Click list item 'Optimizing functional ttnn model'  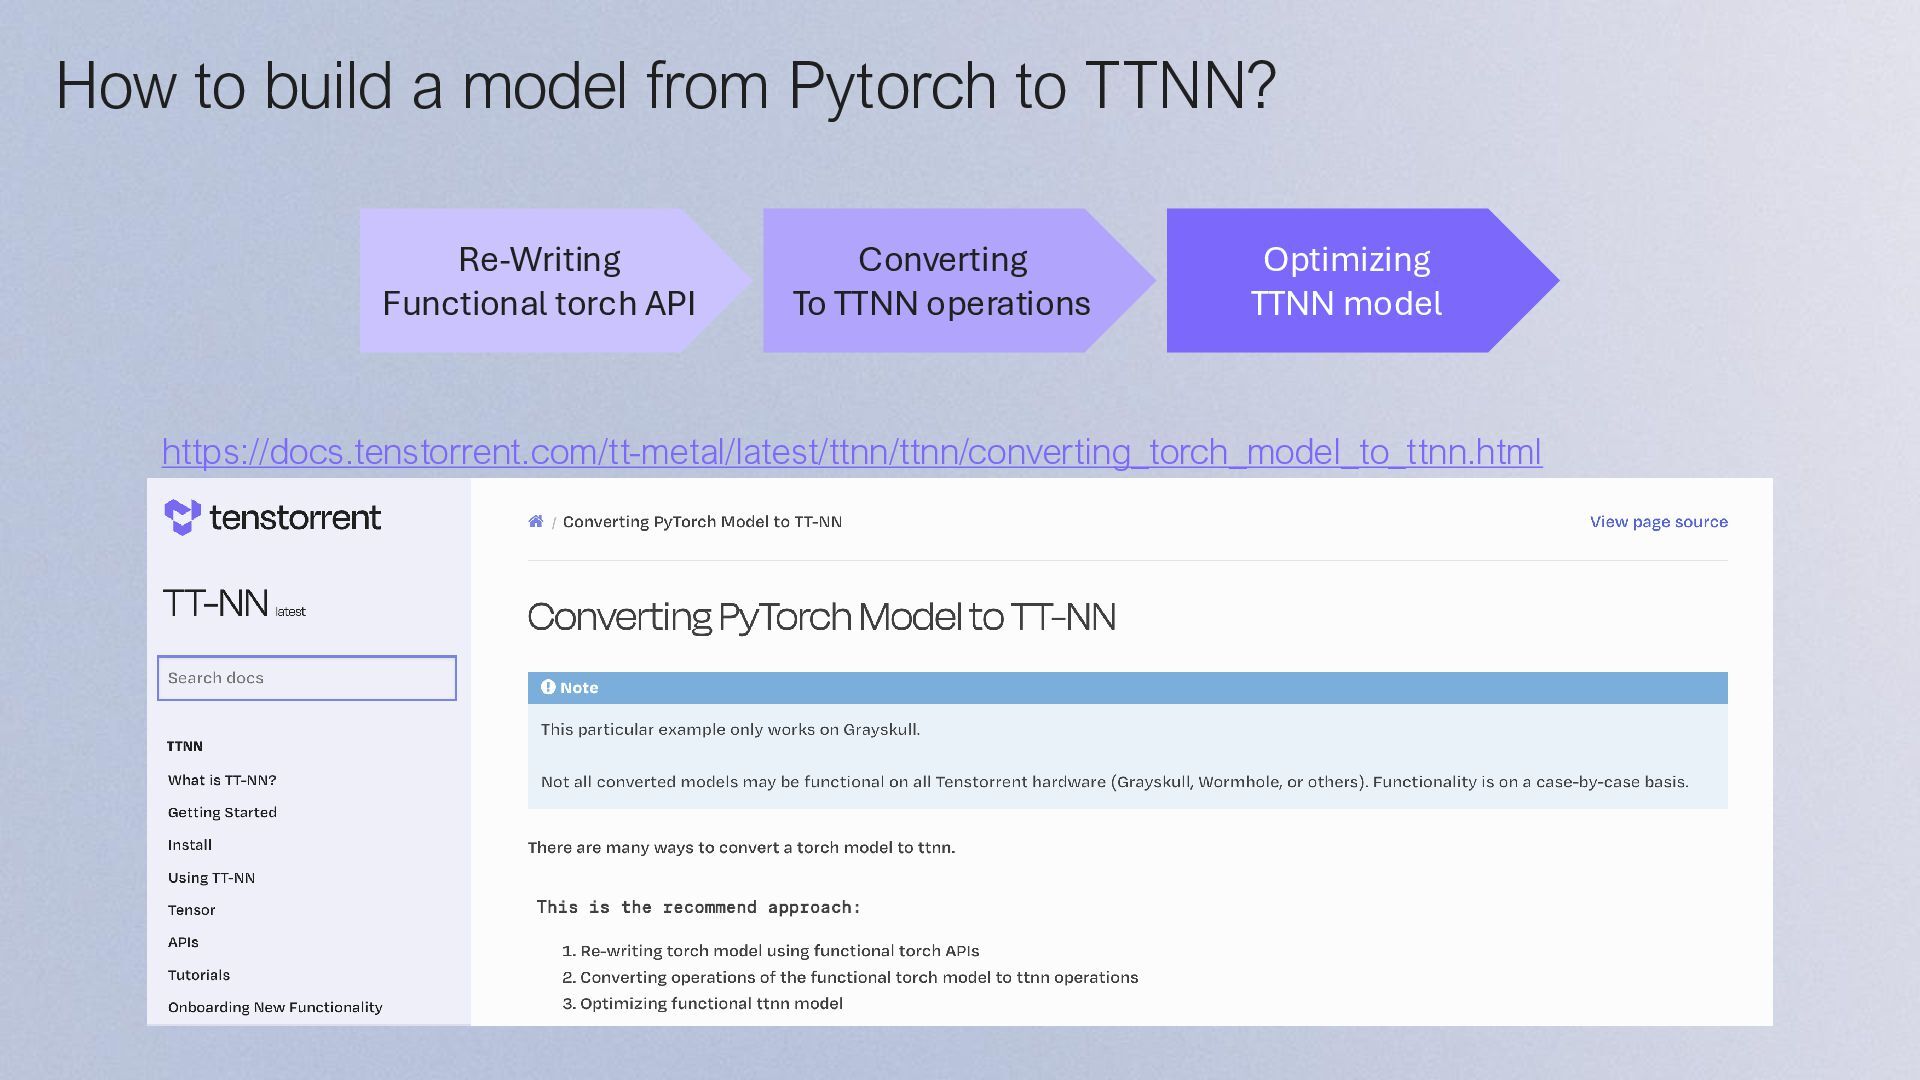711,1003
